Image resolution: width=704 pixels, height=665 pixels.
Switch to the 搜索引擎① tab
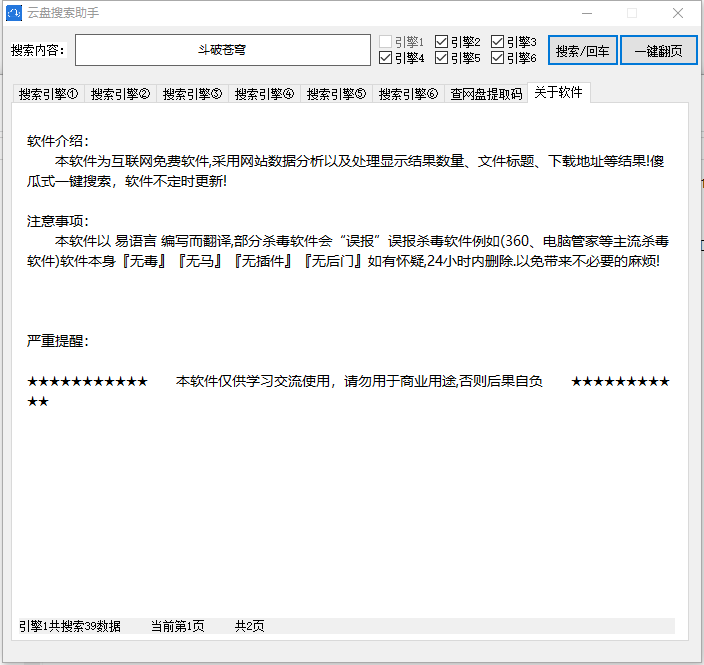[48, 94]
